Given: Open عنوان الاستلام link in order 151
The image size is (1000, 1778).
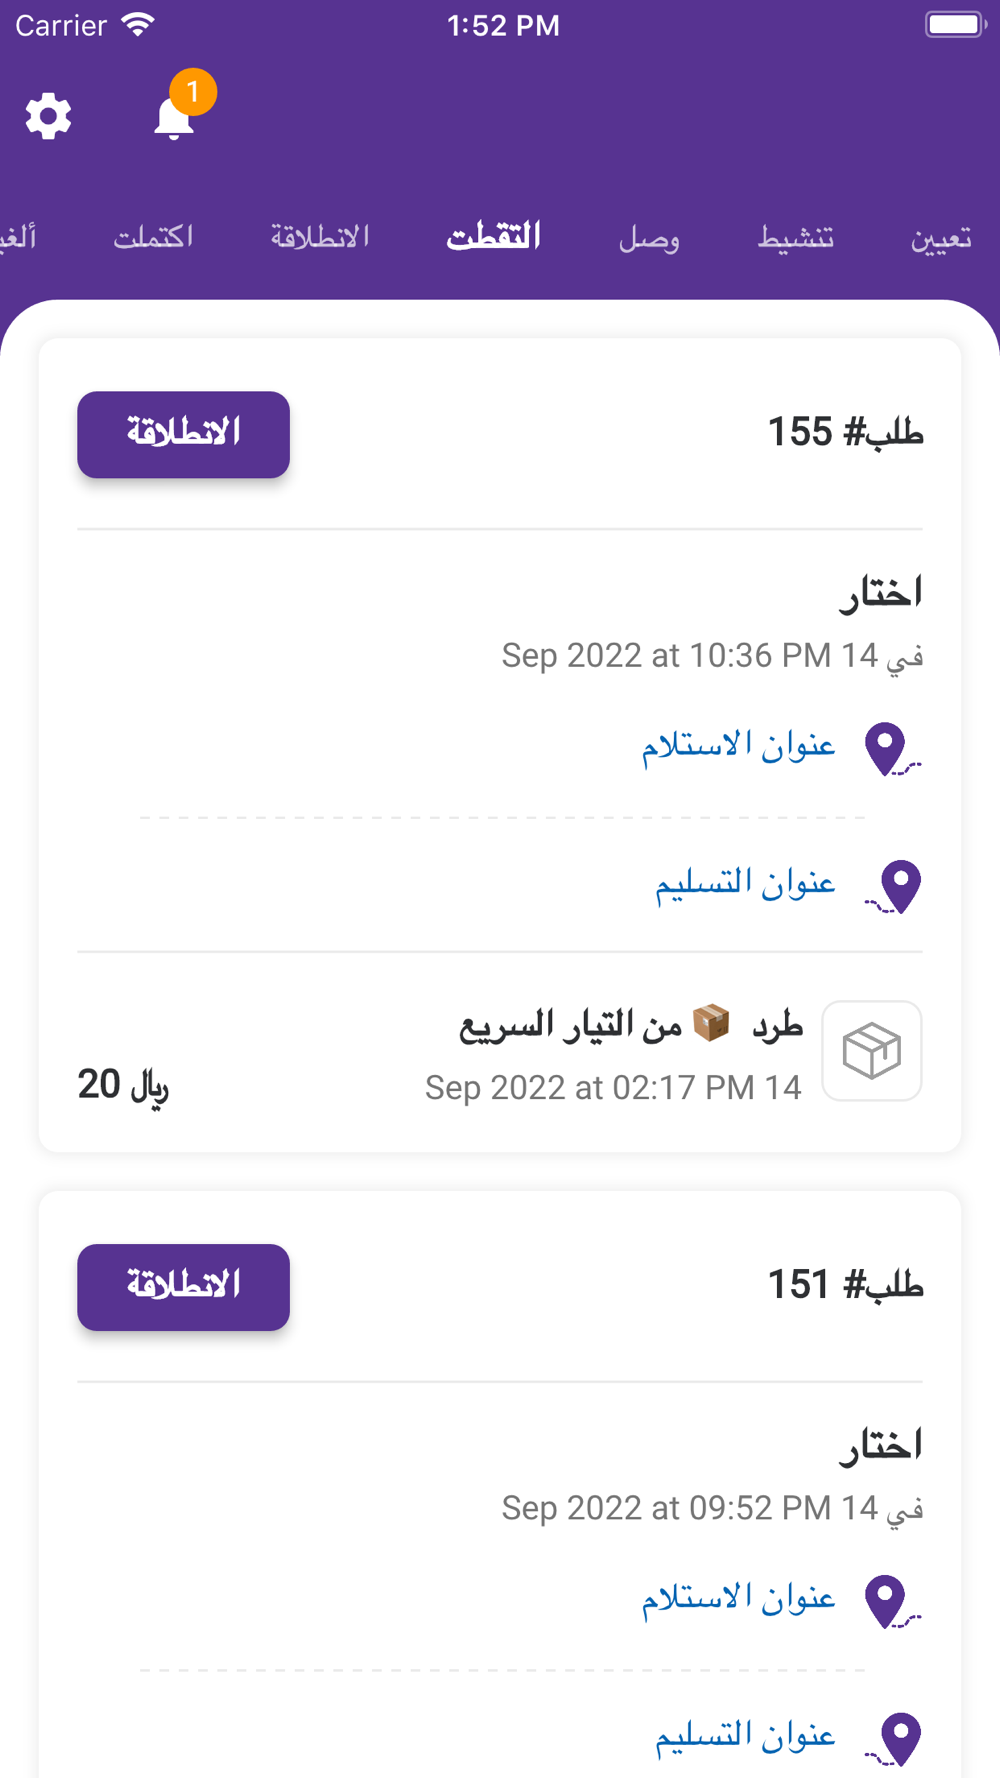Looking at the screenshot, I should 738,1598.
